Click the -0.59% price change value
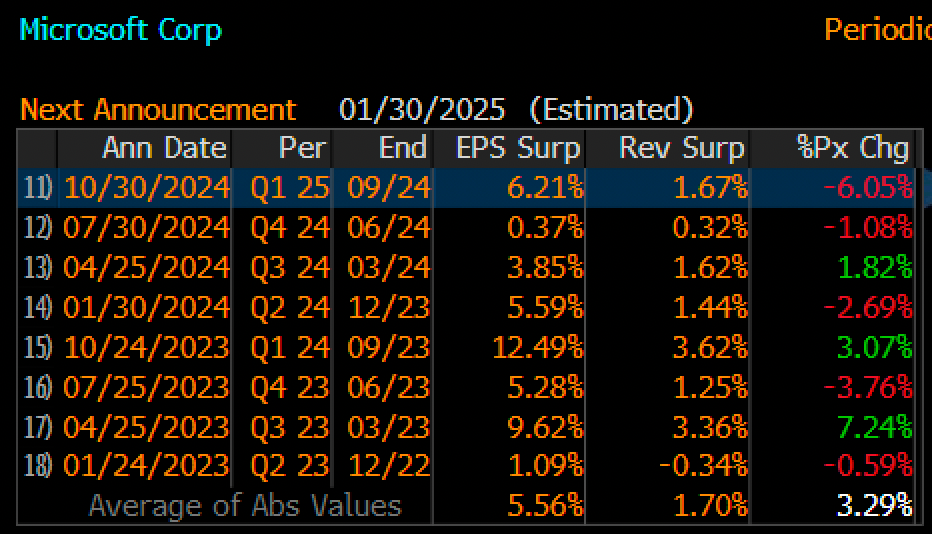The image size is (932, 534). (x=868, y=466)
